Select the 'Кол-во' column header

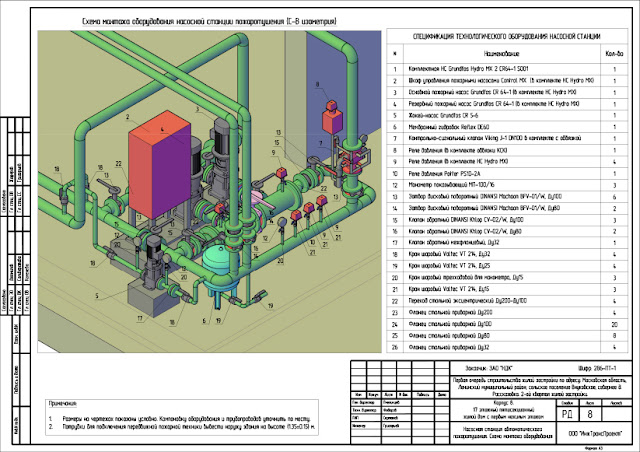(614, 53)
